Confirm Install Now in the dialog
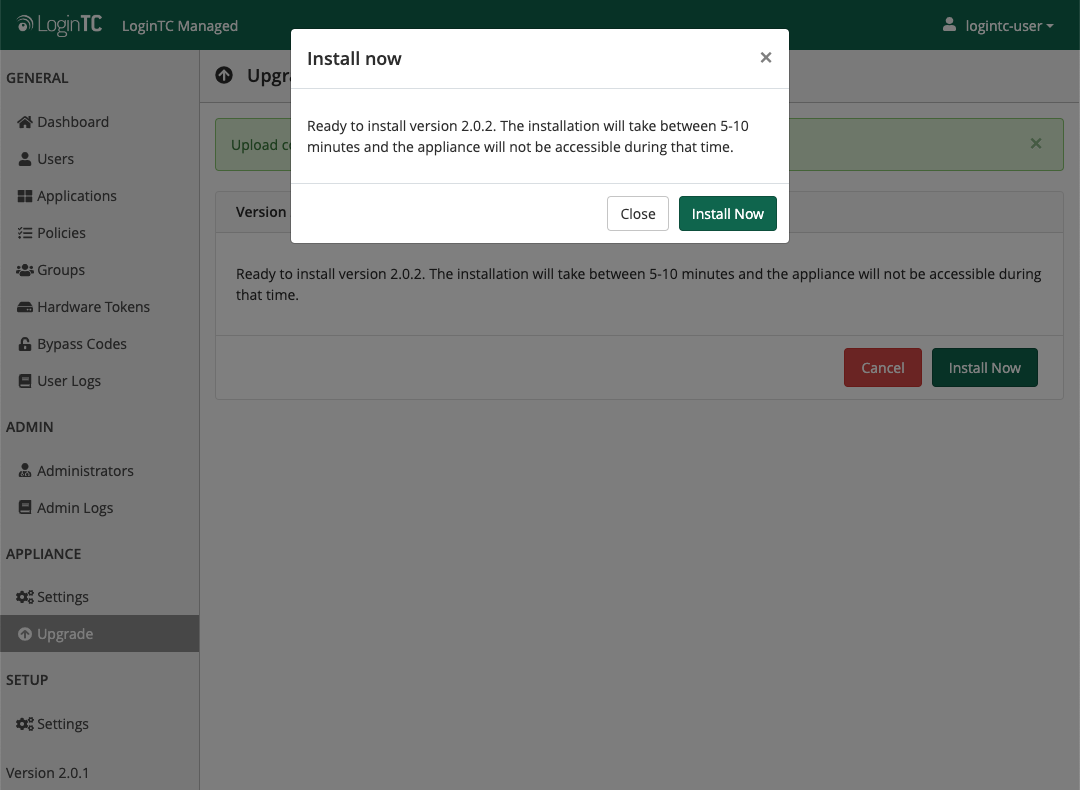This screenshot has height=790, width=1080. [727, 214]
